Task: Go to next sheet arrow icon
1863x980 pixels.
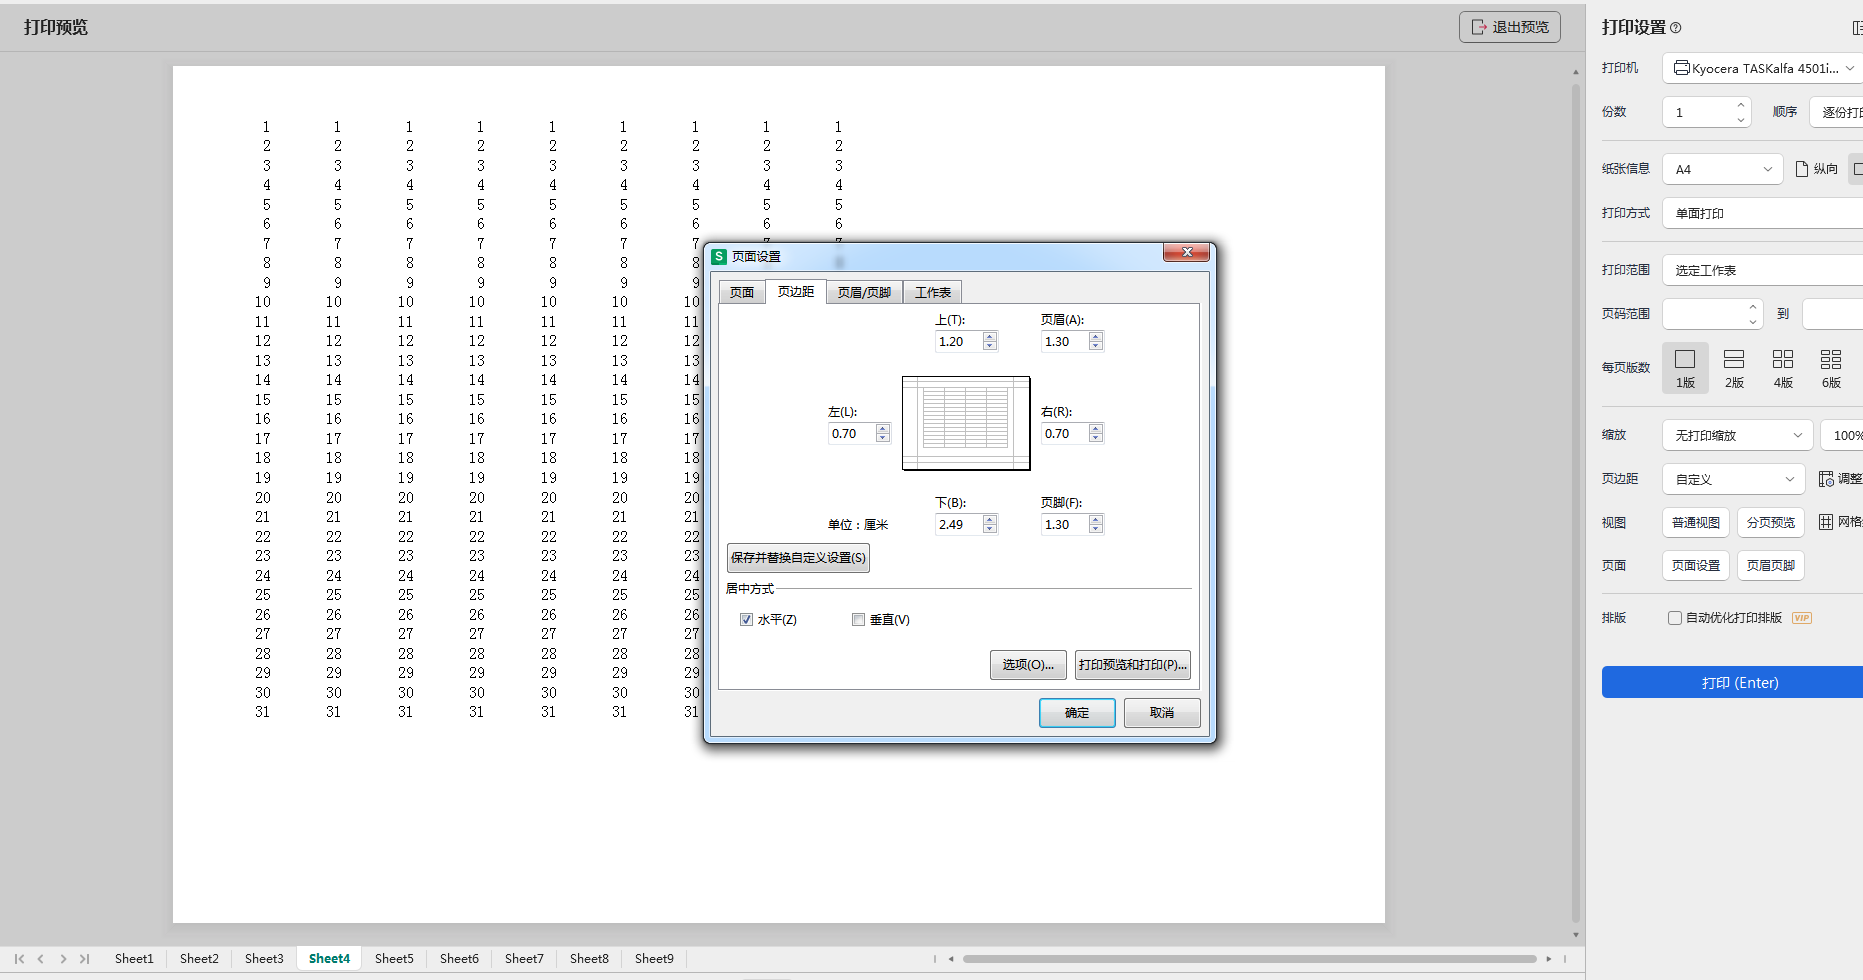Action: (63, 958)
